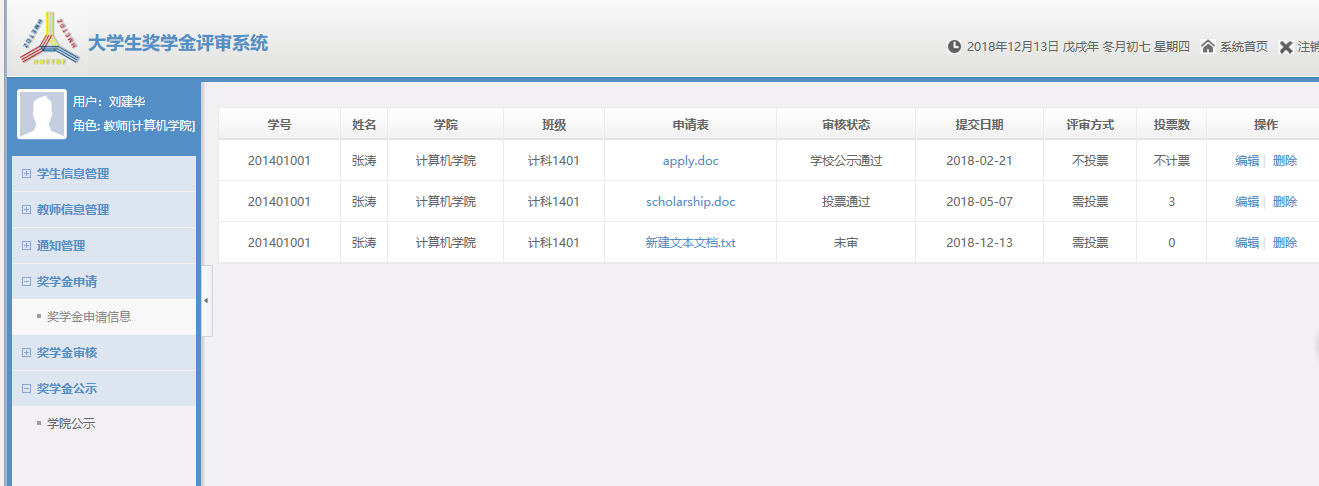Image resolution: width=1319 pixels, height=486 pixels.
Task: Click the 学校公示通过 status cell
Action: (x=846, y=160)
